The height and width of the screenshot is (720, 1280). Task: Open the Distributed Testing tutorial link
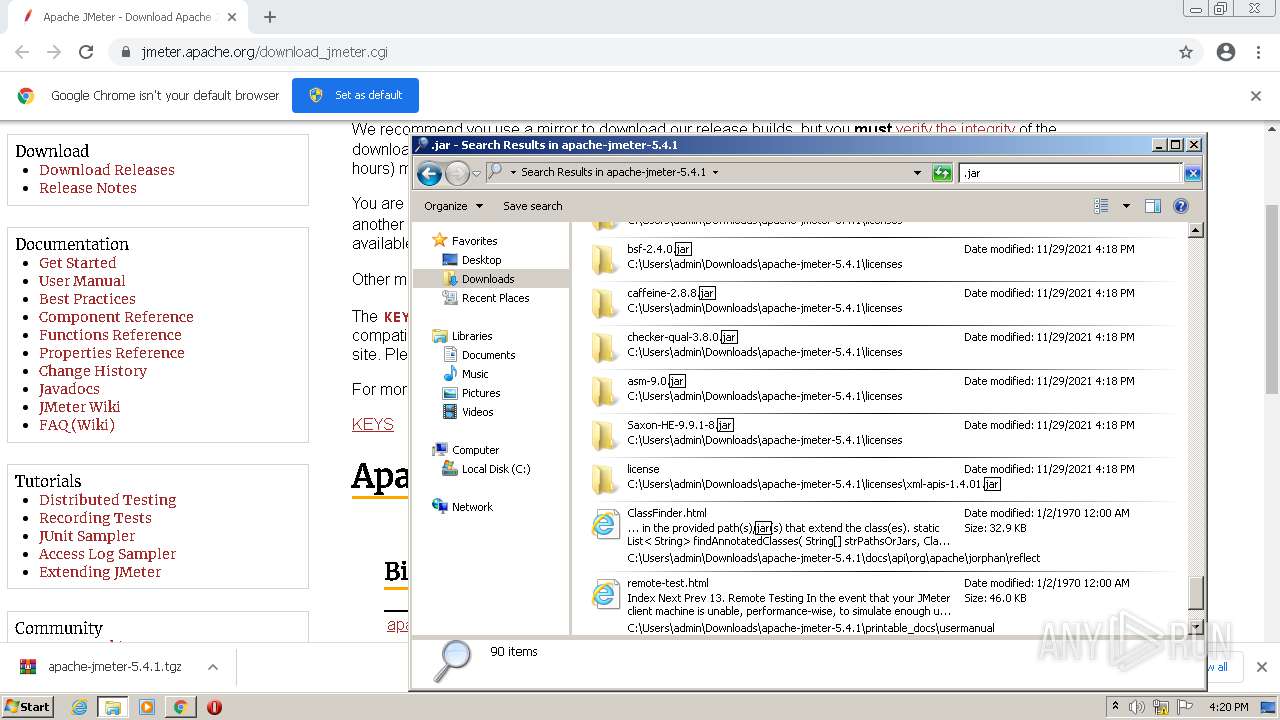[x=108, y=500]
